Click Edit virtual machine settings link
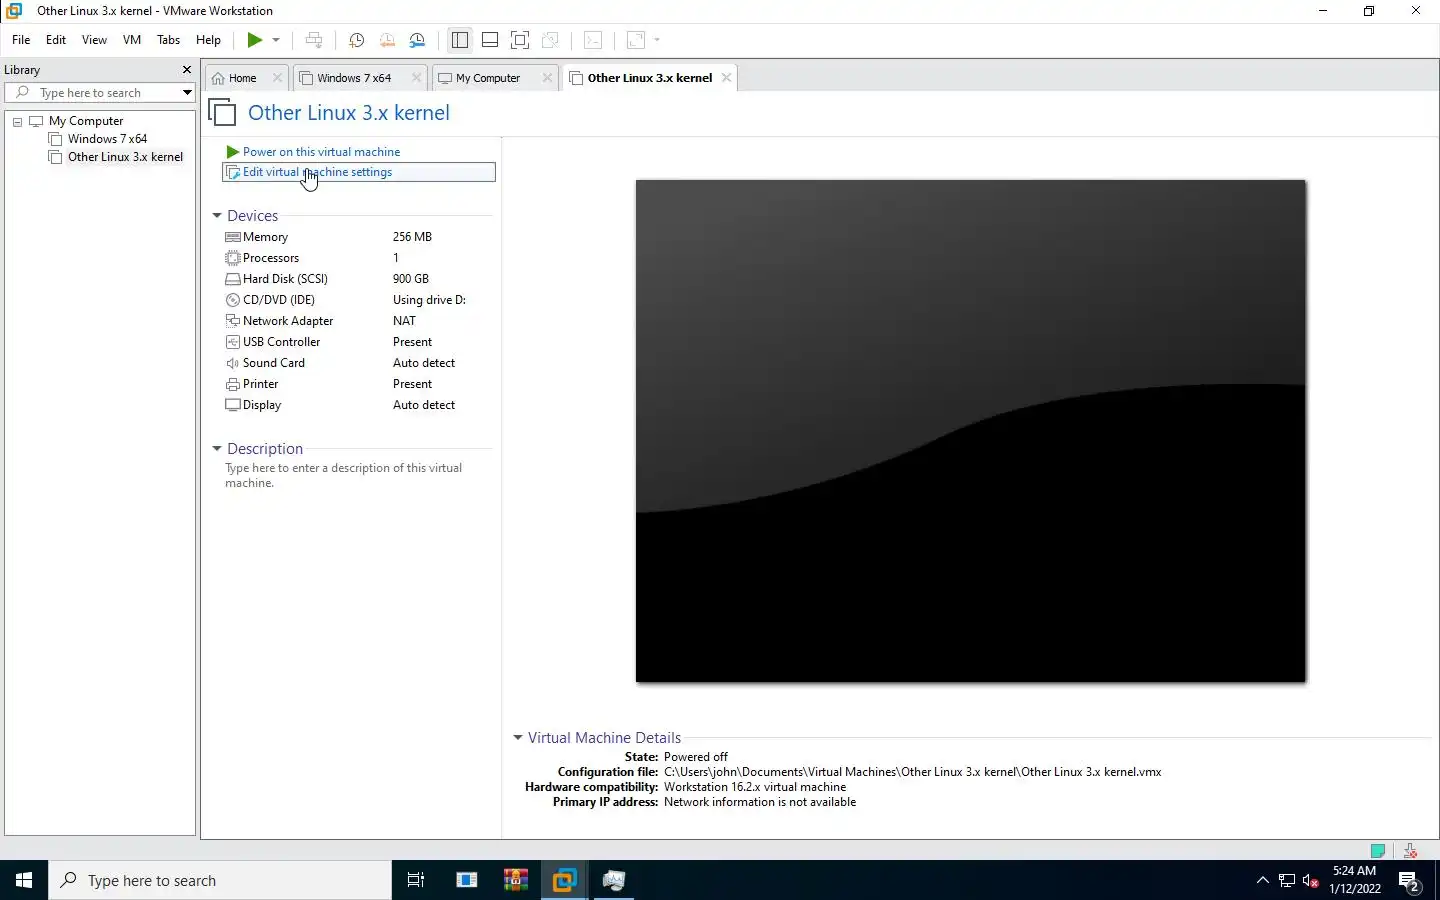The height and width of the screenshot is (900, 1440). [317, 172]
